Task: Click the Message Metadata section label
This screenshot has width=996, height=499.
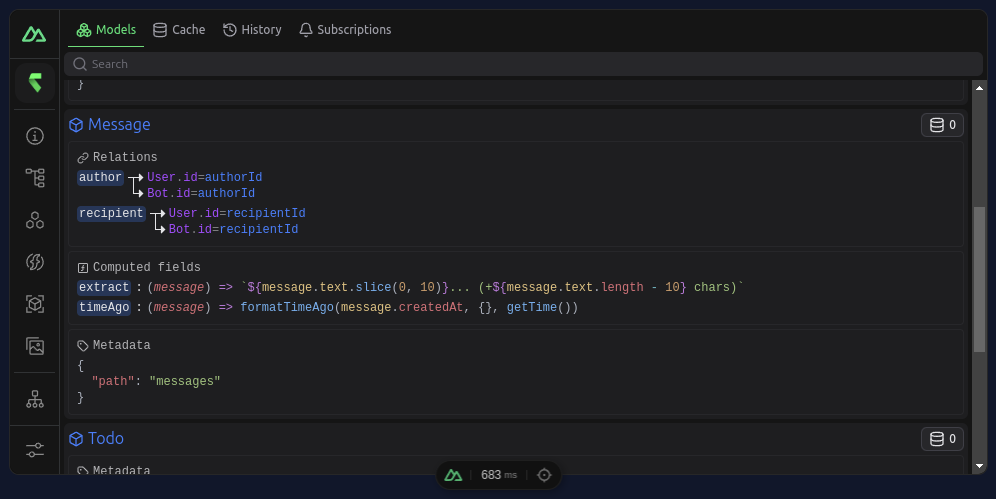Action: [121, 345]
